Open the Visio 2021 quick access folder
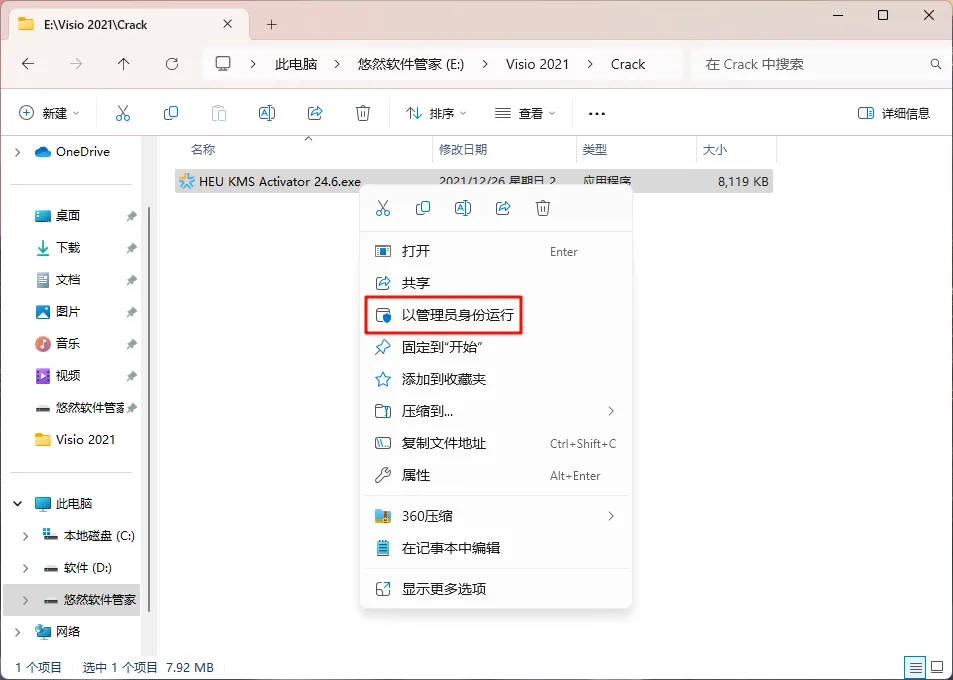The height and width of the screenshot is (680, 953). click(75, 440)
